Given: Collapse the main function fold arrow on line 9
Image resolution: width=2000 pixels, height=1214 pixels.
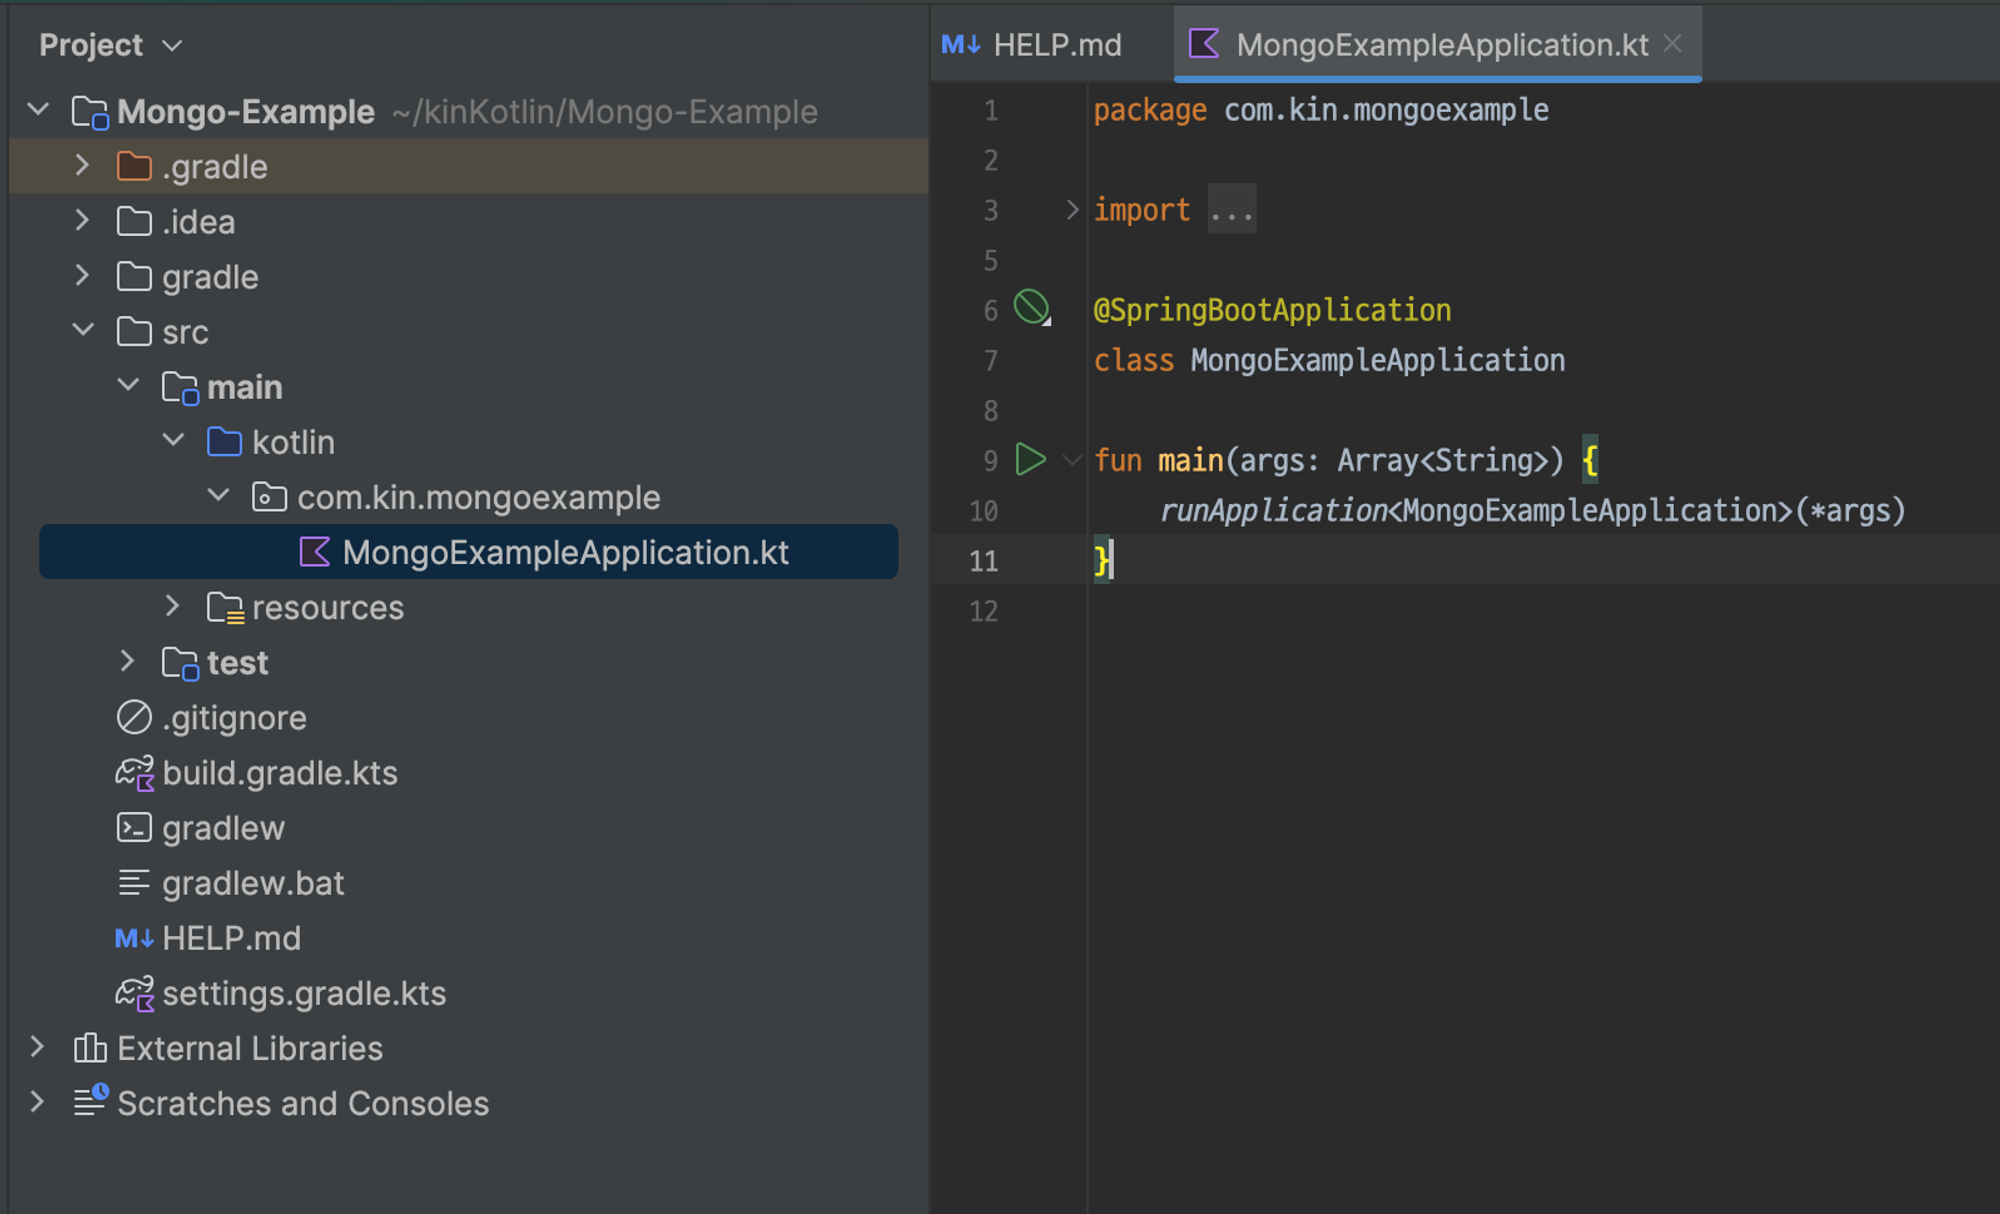Looking at the screenshot, I should pos(1072,460).
